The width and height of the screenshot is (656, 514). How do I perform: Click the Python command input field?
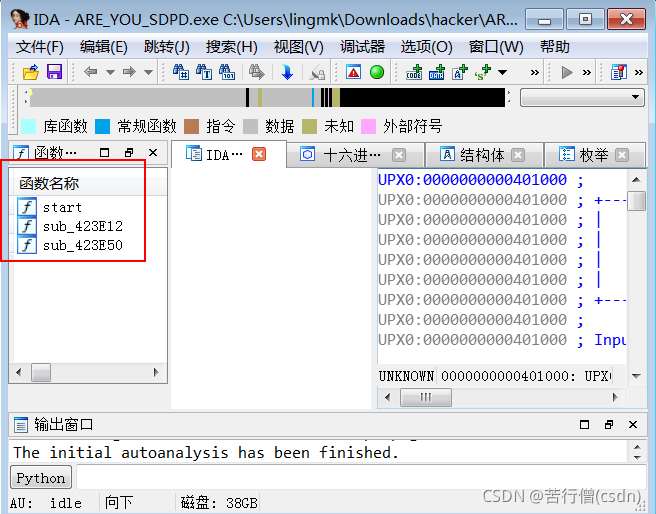pos(360,478)
